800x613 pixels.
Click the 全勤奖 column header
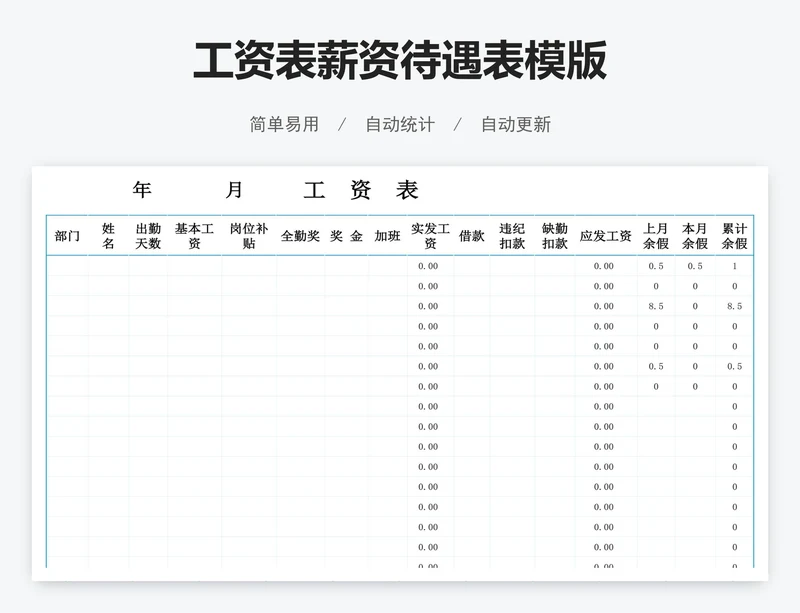coord(300,236)
